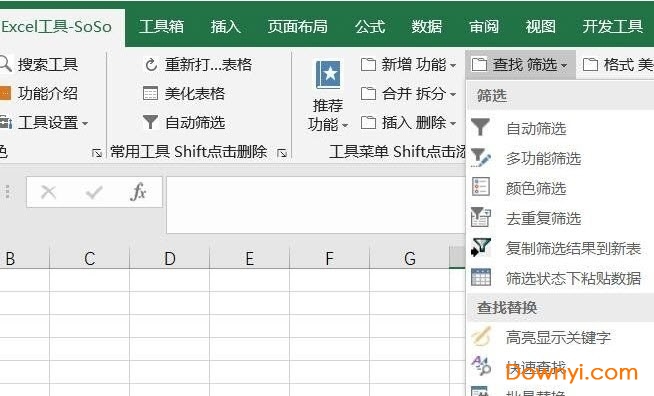The height and width of the screenshot is (396, 654).
Task: Switch to the 数据 tab
Action: [427, 27]
